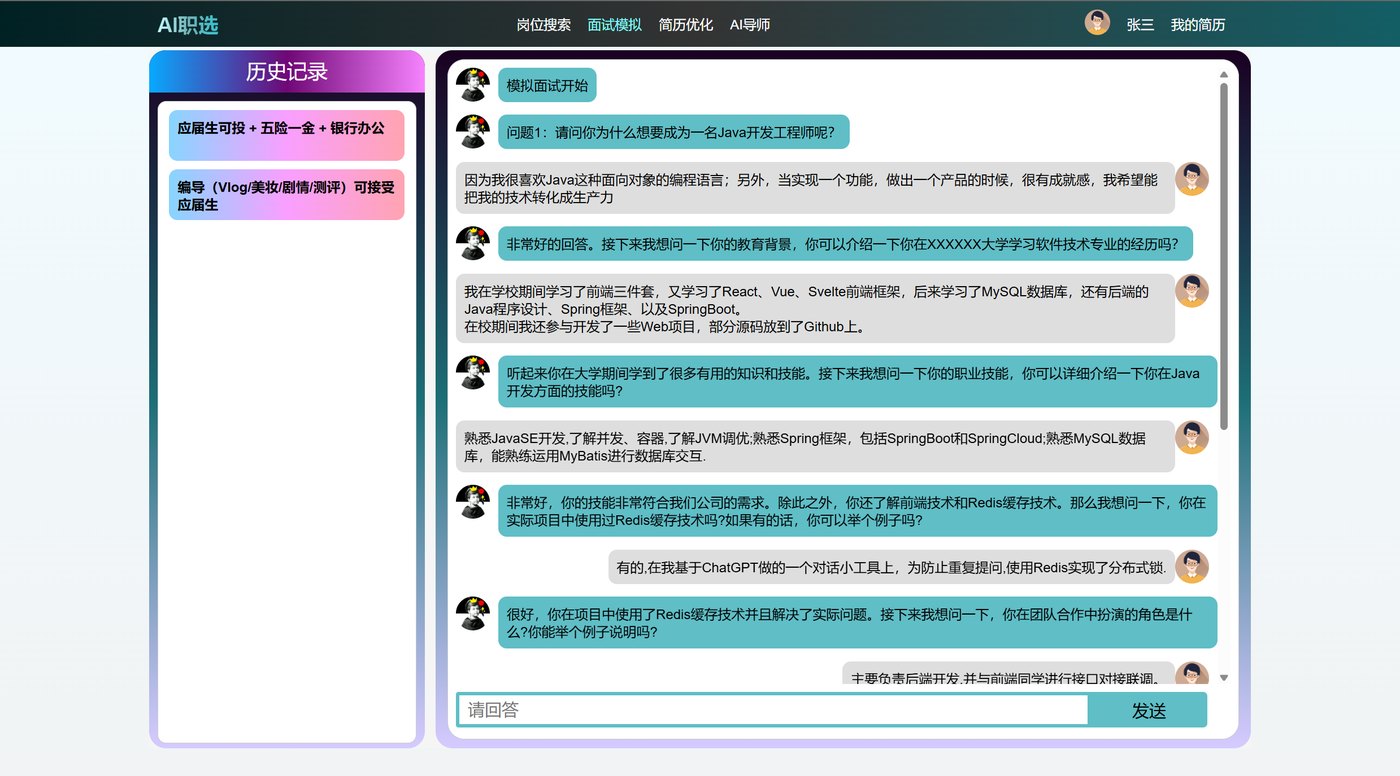Viewport: 1400px width, 776px height.
Task: Focus the 请回答 answer input field
Action: [772, 710]
